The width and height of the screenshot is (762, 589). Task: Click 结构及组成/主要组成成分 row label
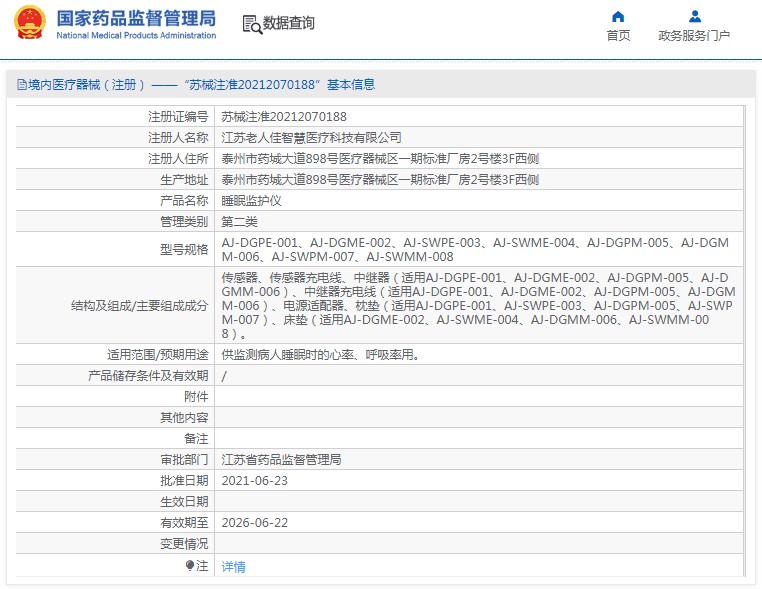(139, 306)
